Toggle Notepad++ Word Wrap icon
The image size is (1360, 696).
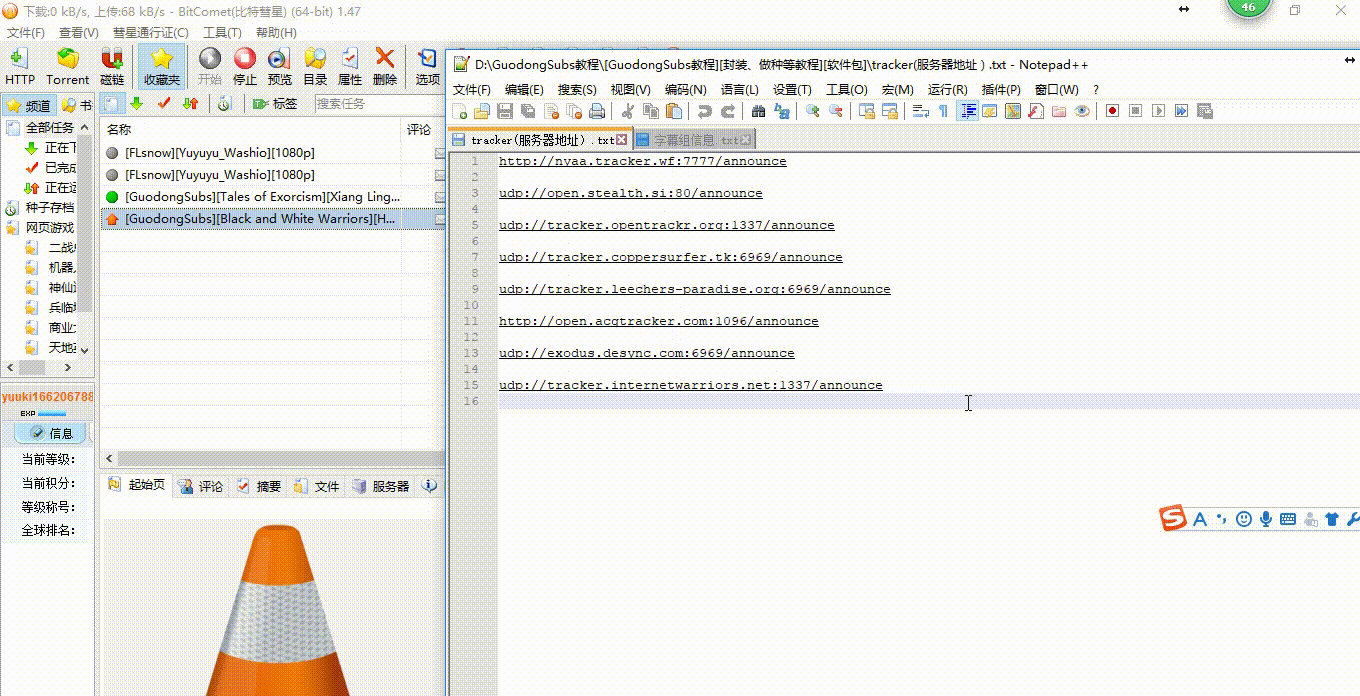coord(920,111)
